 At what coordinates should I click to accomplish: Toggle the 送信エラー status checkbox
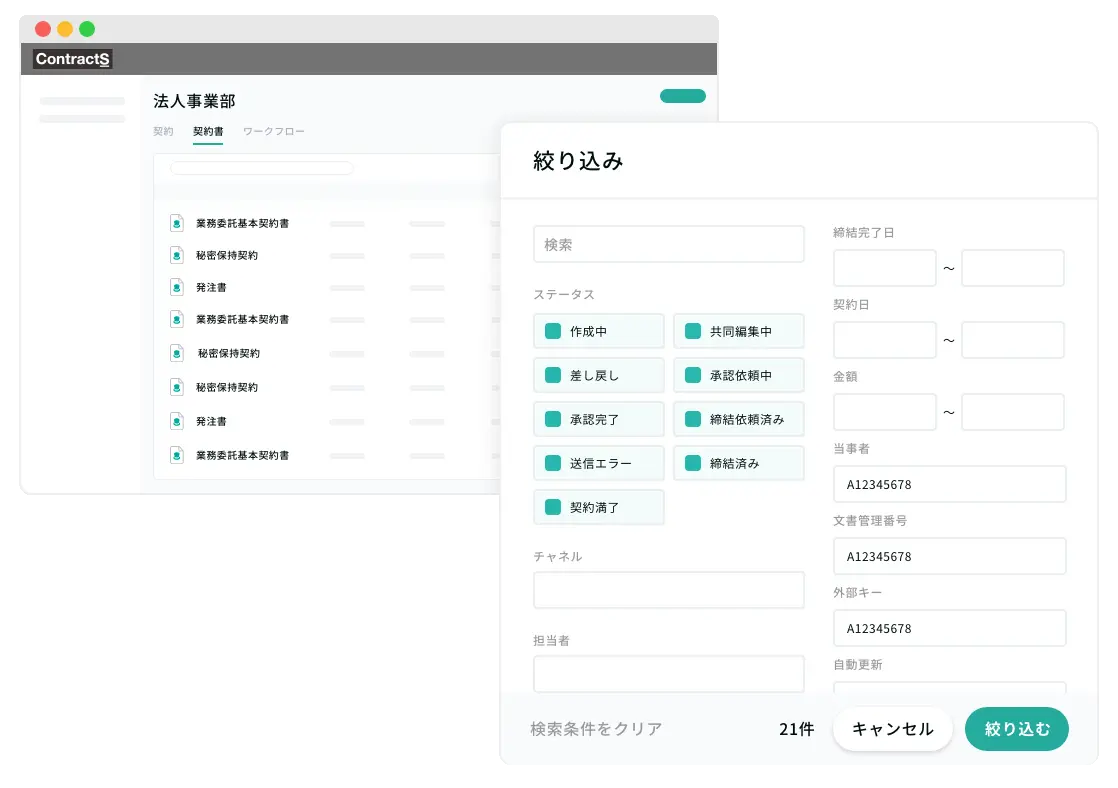(553, 463)
